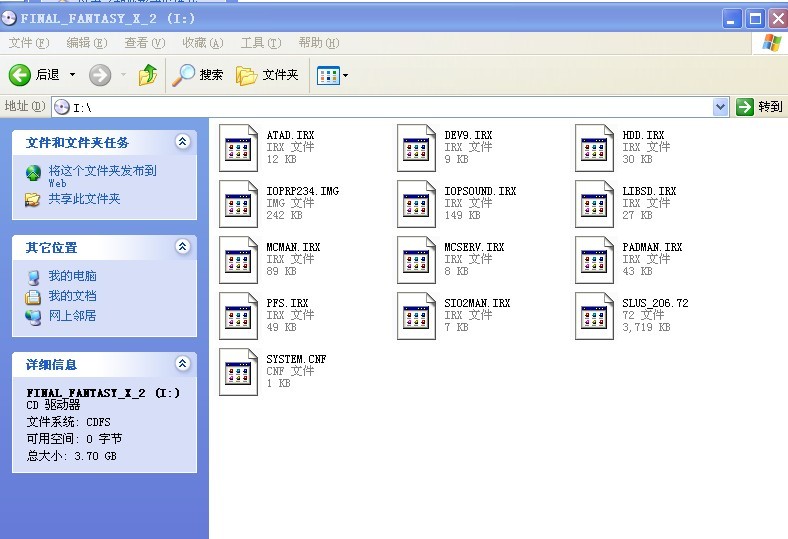788x539 pixels.
Task: Select the PADMAN.IRX file icon
Action: 595,260
